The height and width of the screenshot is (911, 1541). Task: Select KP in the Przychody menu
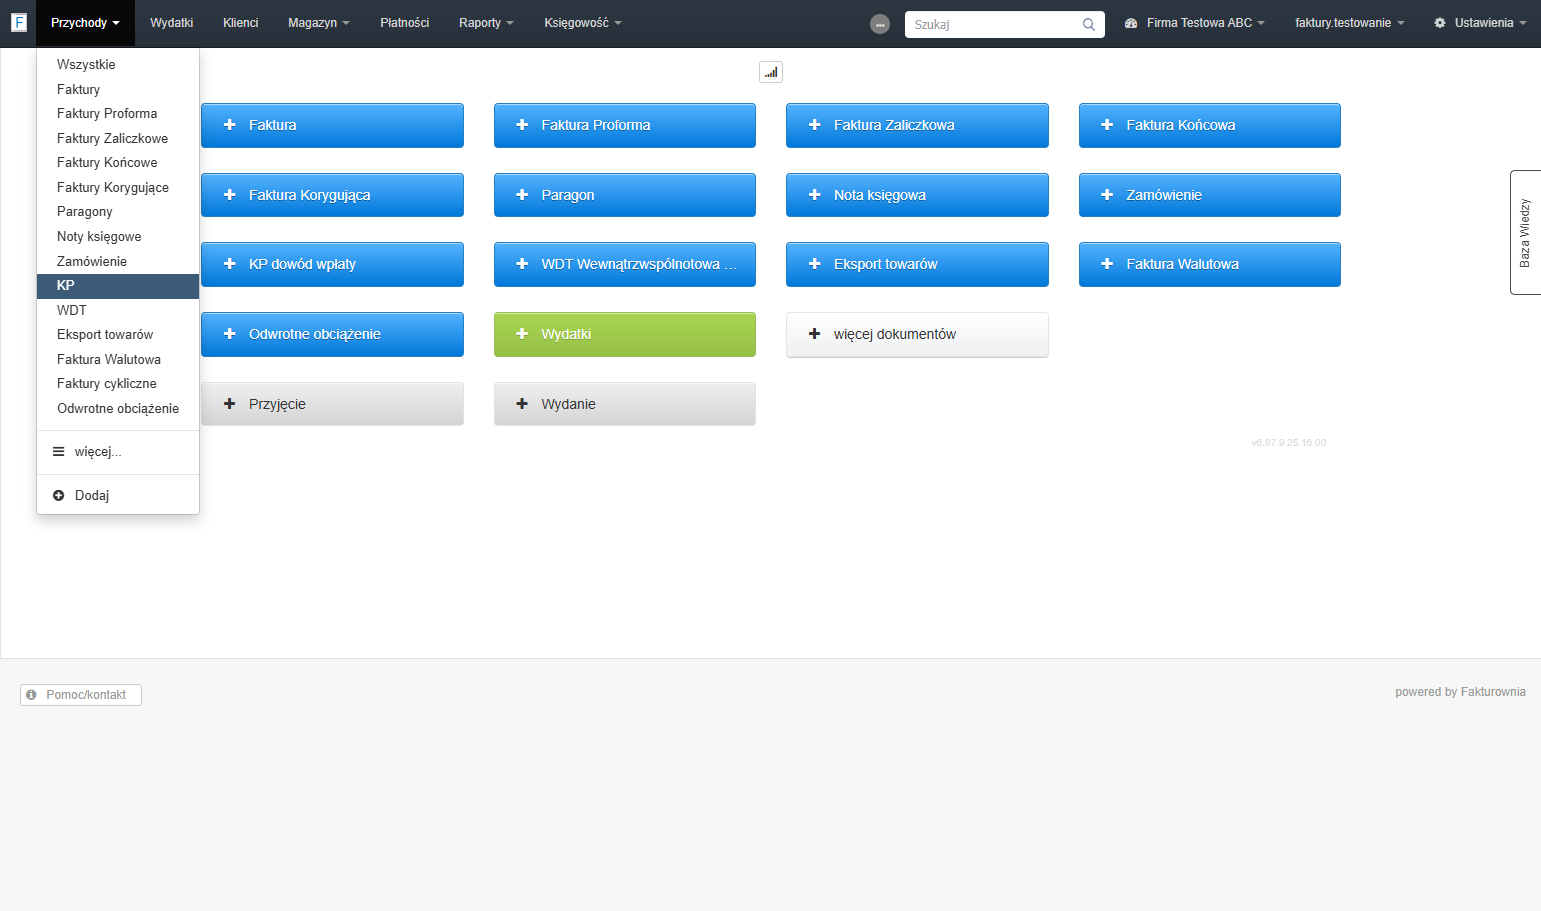[x=118, y=286]
